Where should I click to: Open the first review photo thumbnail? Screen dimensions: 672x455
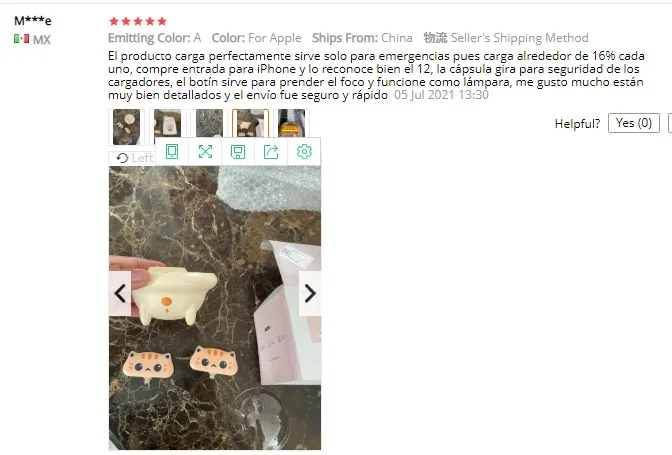click(126, 127)
